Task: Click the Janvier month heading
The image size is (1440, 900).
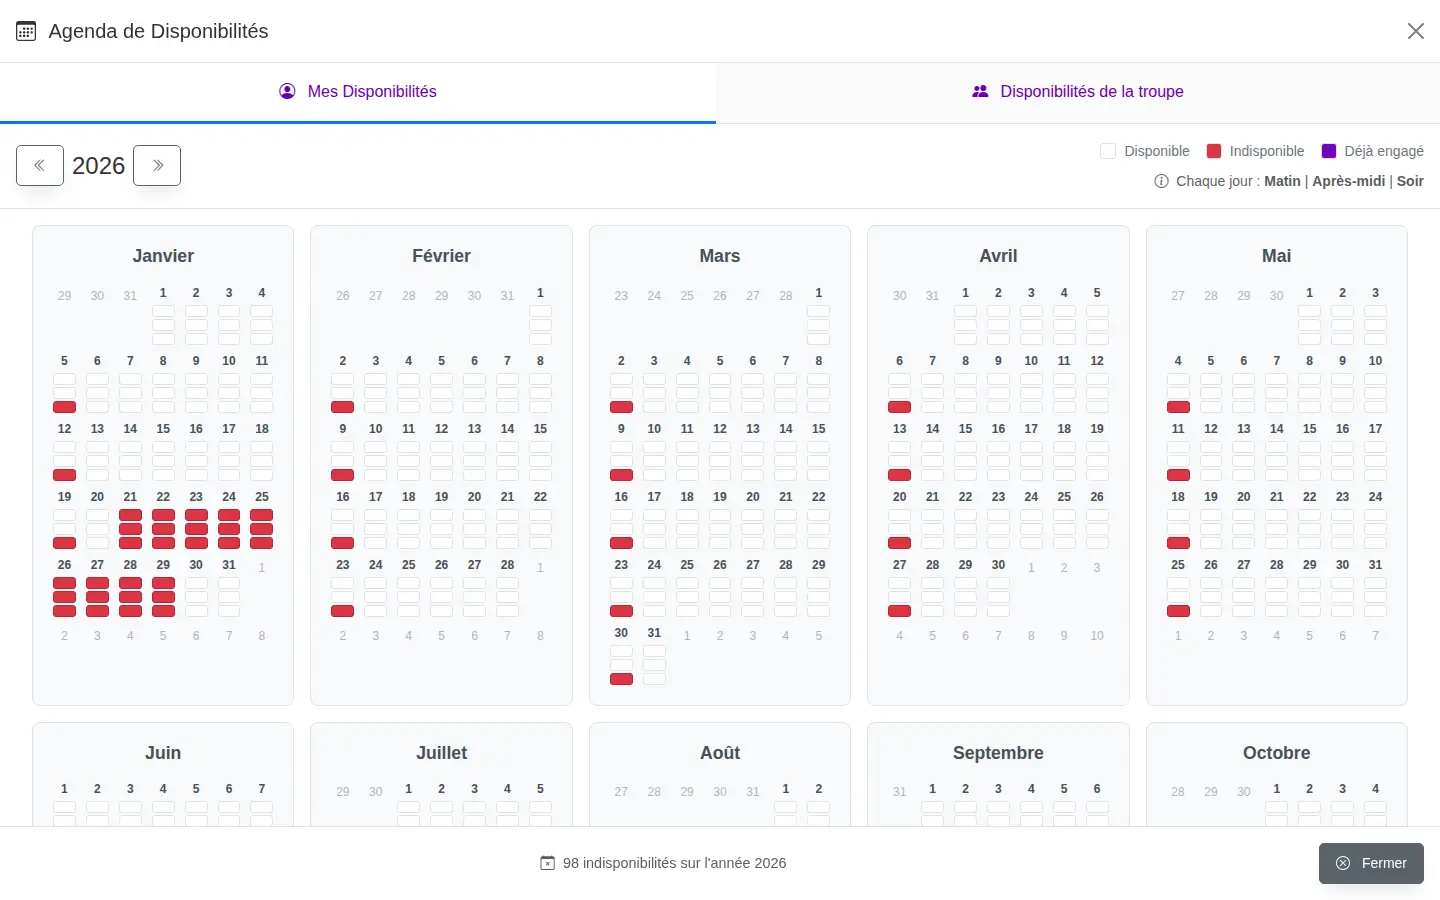Action: pyautogui.click(x=163, y=256)
